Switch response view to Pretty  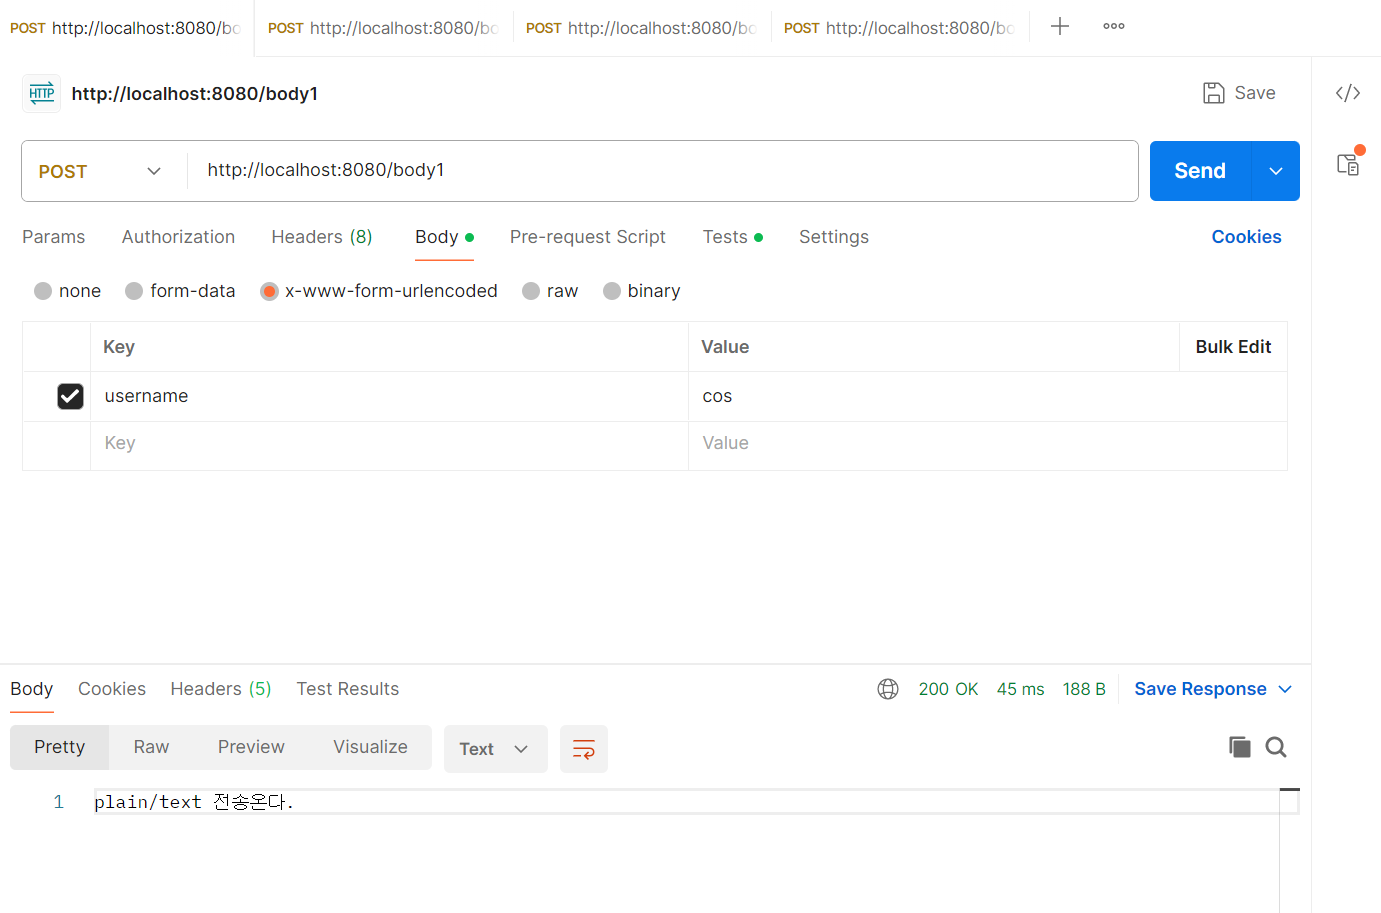pyautogui.click(x=60, y=747)
